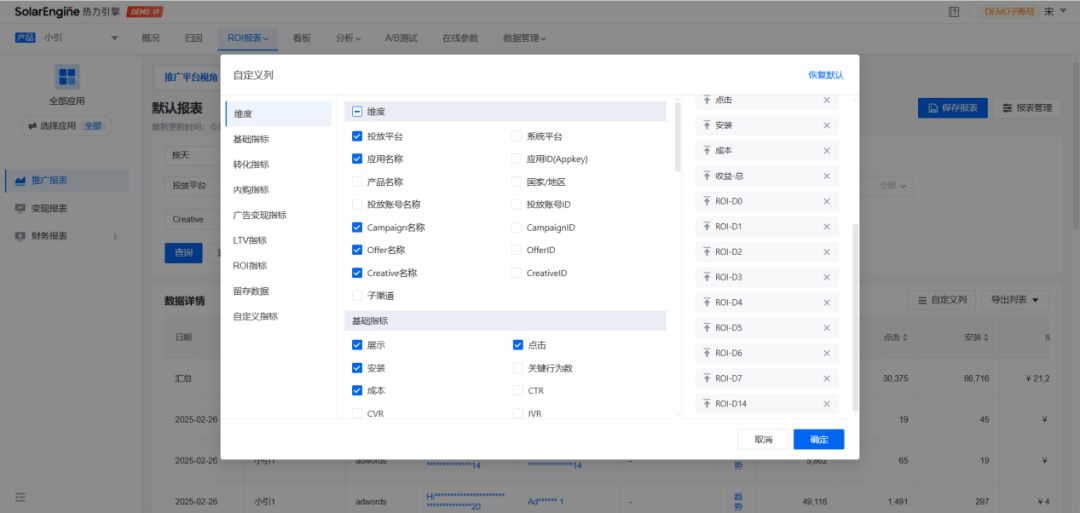The height and width of the screenshot is (513, 1080).
Task: Enable the 系统平台 checkbox
Action: [517, 136]
